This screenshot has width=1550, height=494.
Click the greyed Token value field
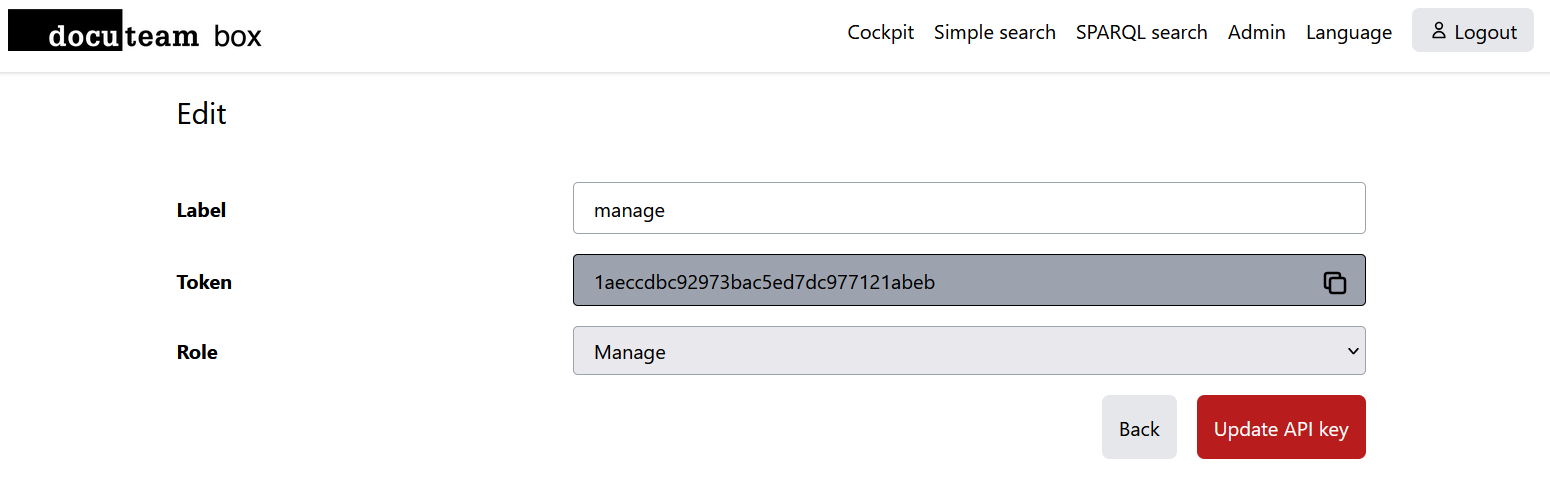point(940,281)
